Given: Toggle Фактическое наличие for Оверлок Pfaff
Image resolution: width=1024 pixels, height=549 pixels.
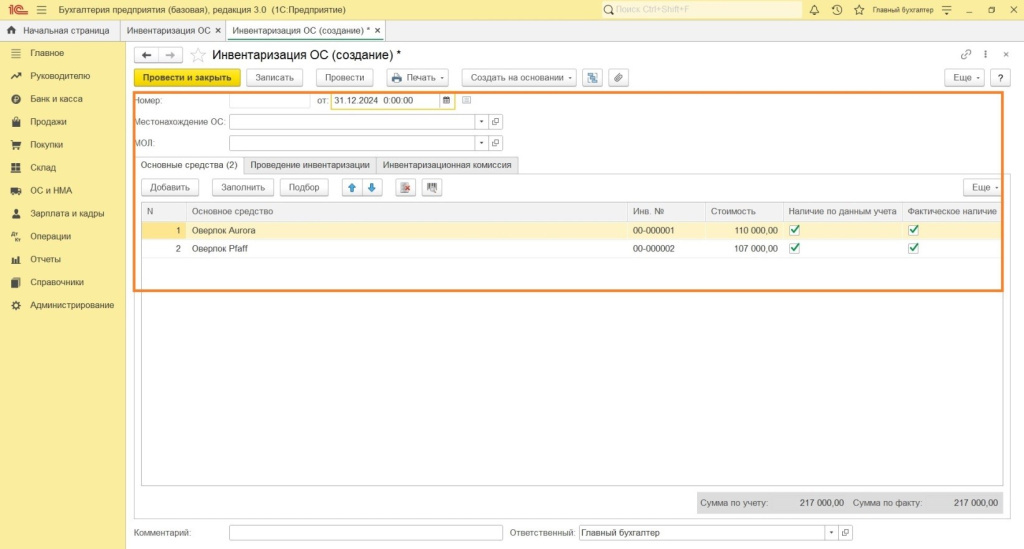Looking at the screenshot, I should tap(913, 248).
